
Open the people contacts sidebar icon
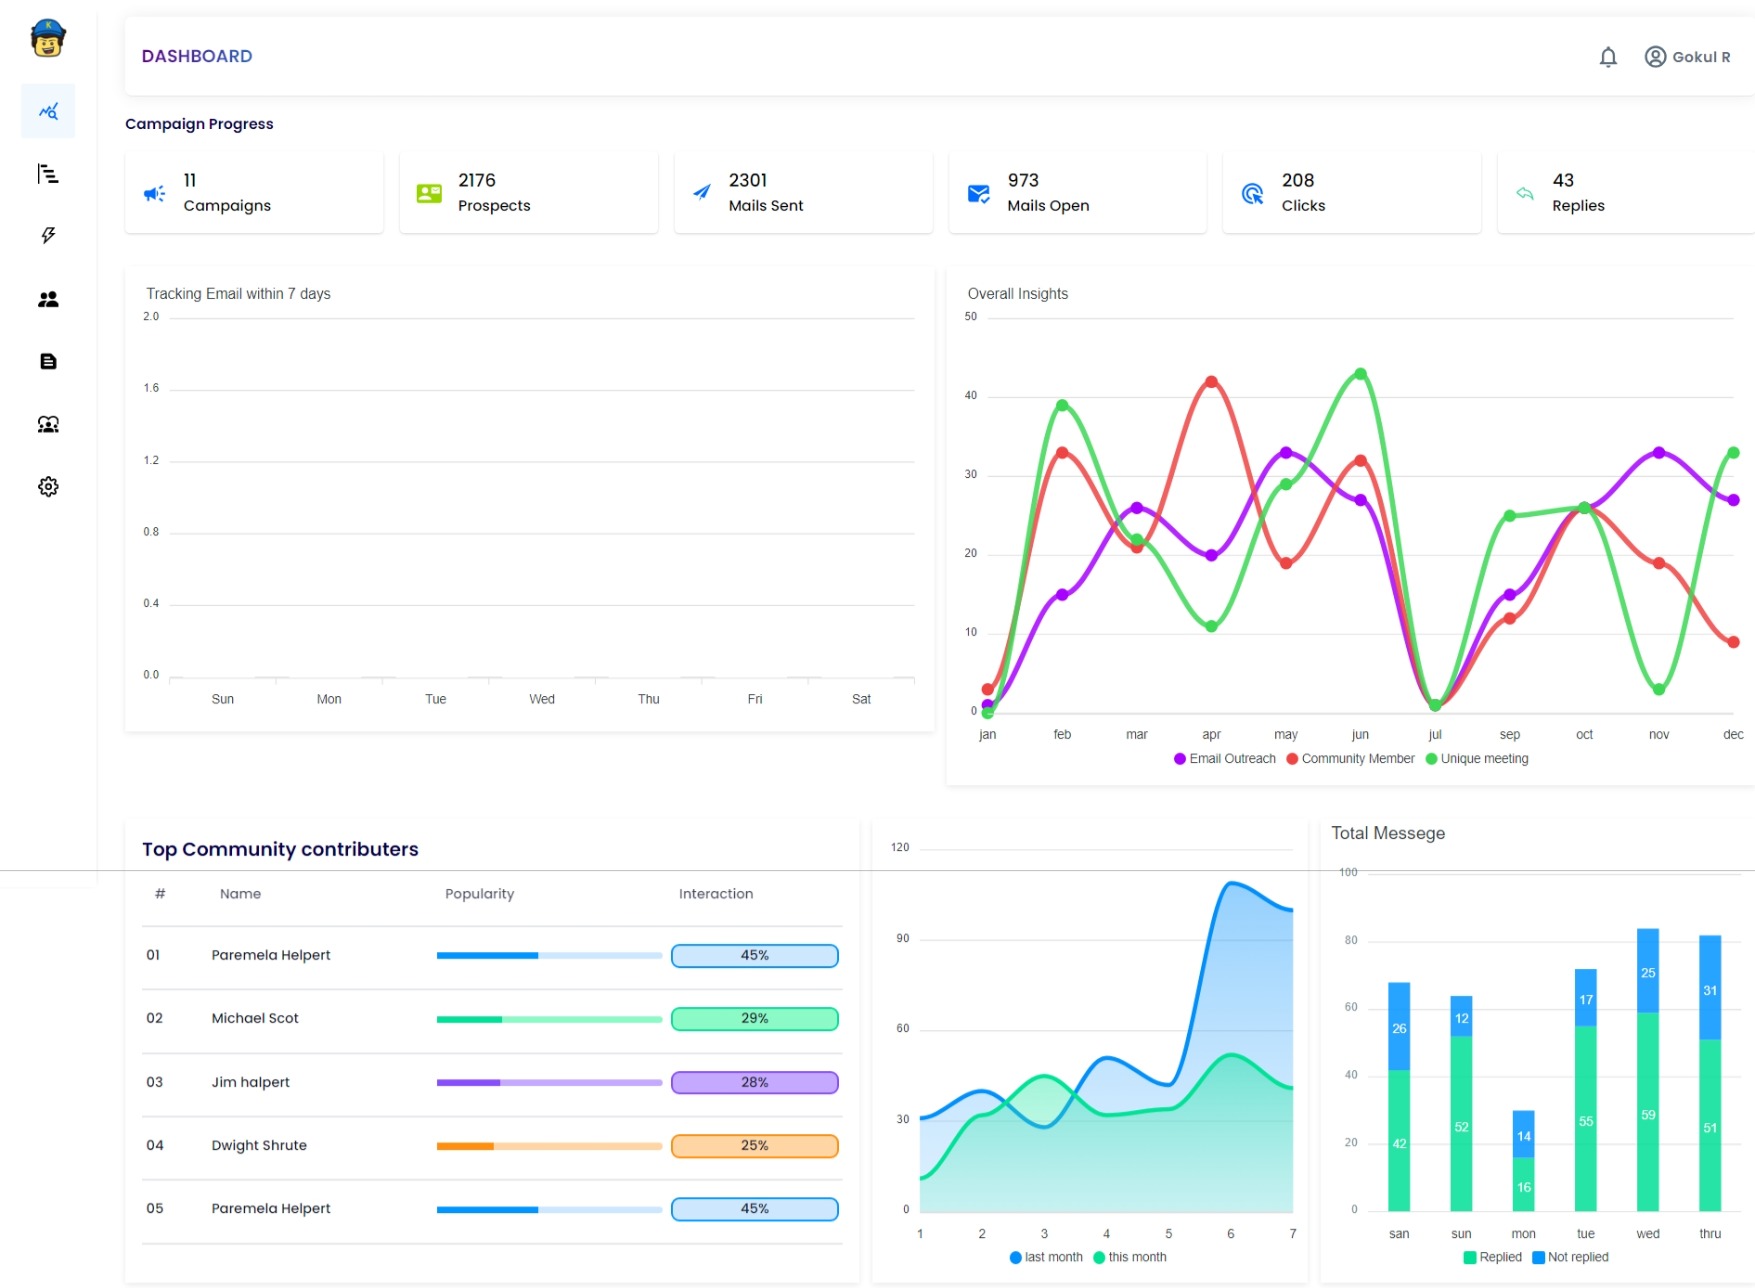[48, 299]
